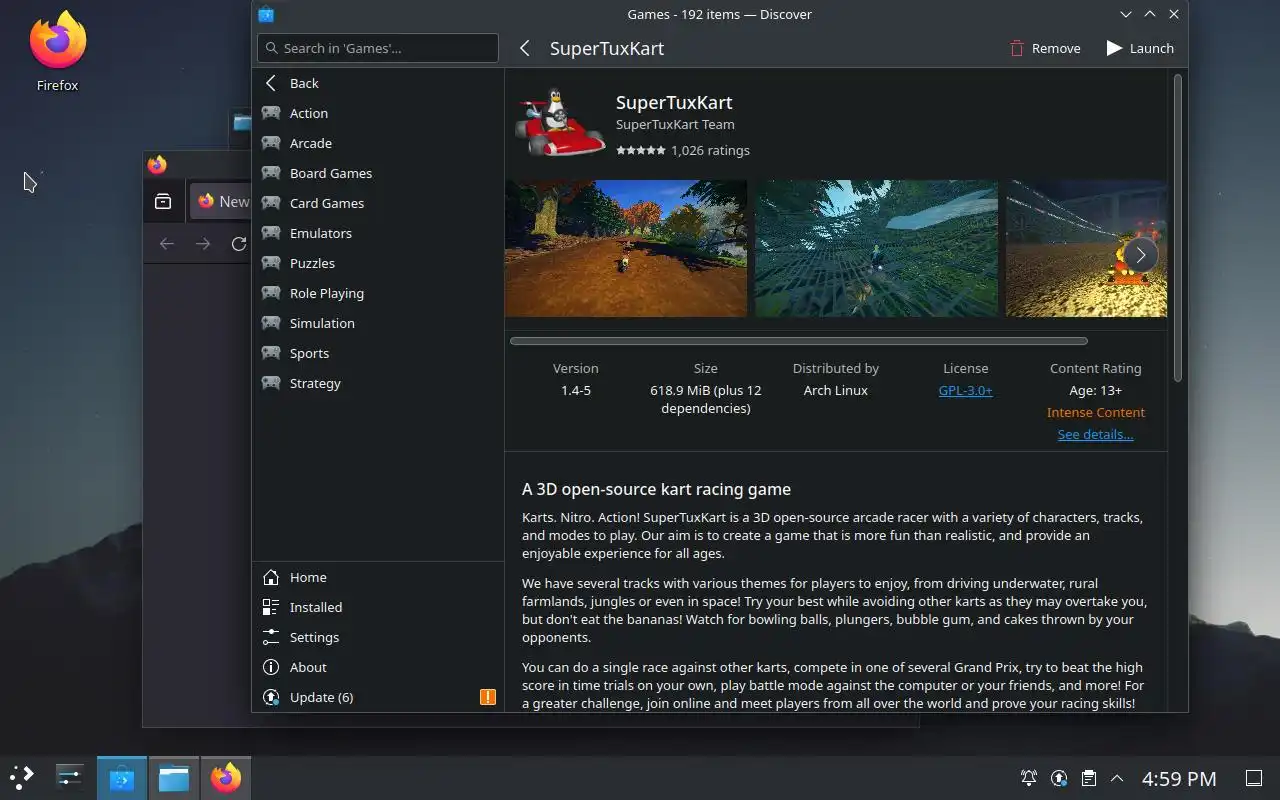Browse the Emulators category
This screenshot has height=800, width=1280.
click(x=378, y=233)
